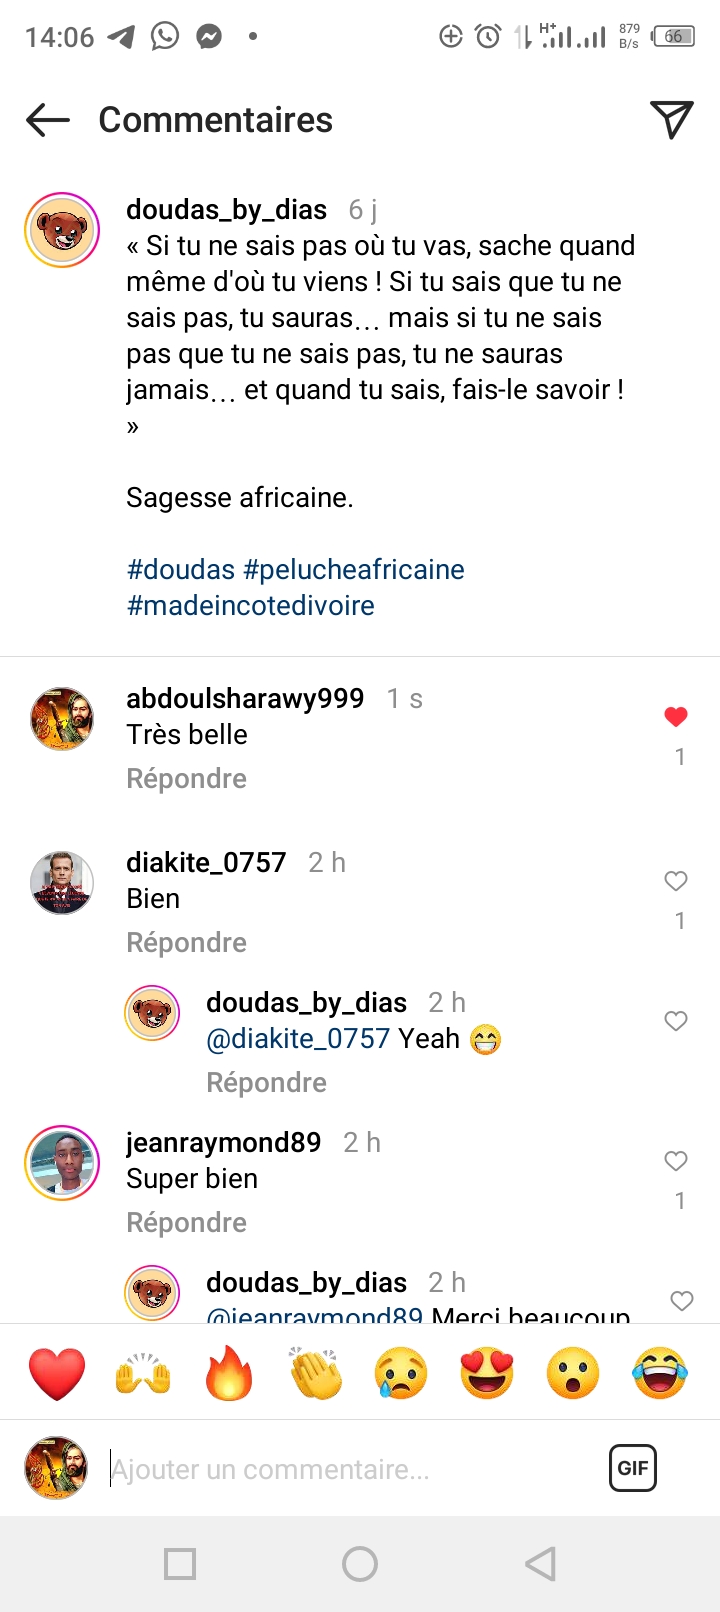
Task: Open the GIF picker button
Action: tap(633, 1468)
